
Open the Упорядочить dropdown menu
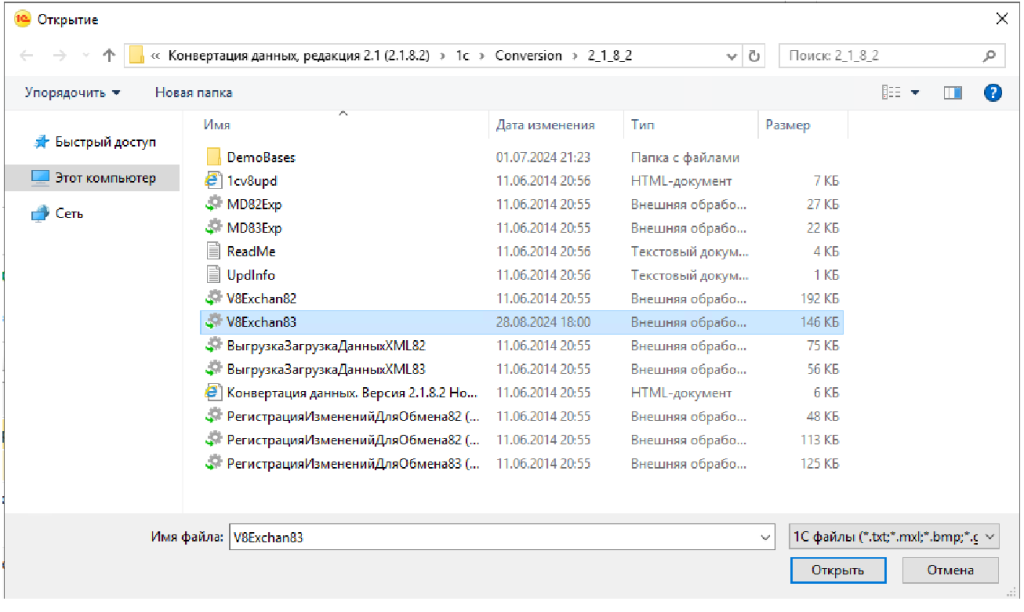pyautogui.click(x=72, y=93)
